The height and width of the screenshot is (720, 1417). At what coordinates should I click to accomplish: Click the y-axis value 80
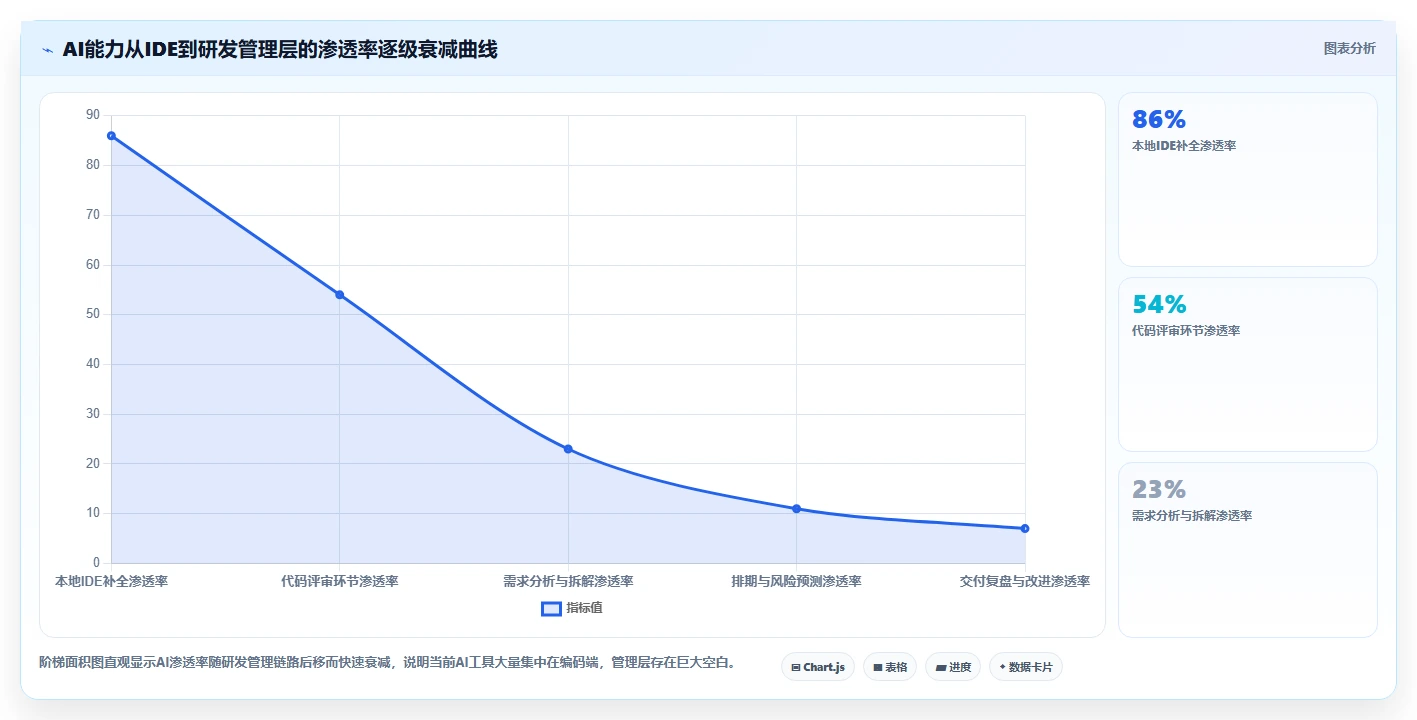click(x=93, y=165)
